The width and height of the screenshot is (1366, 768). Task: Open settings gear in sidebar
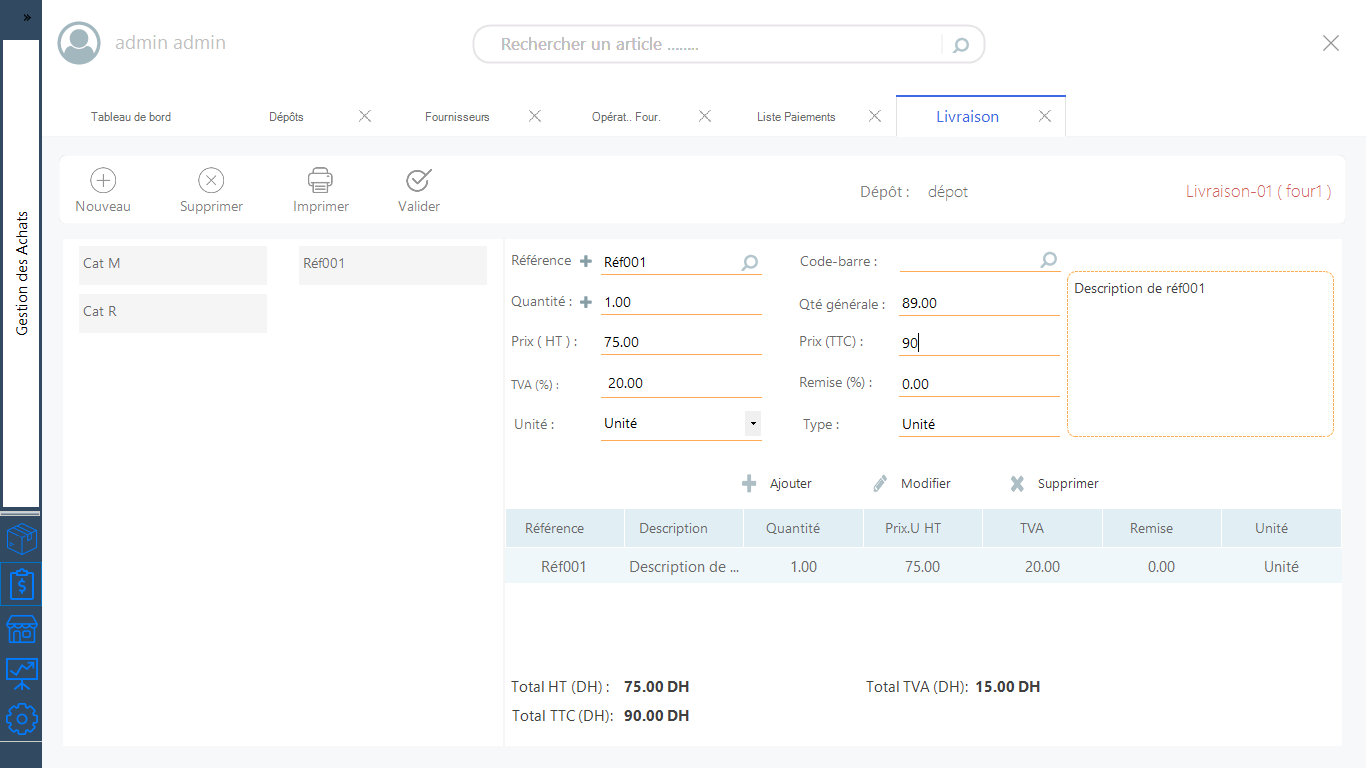tap(21, 718)
